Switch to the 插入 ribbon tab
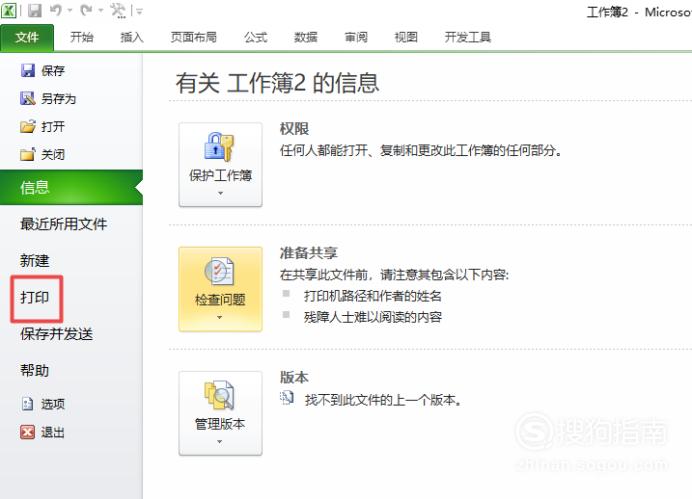This screenshot has width=692, height=499. (x=132, y=37)
